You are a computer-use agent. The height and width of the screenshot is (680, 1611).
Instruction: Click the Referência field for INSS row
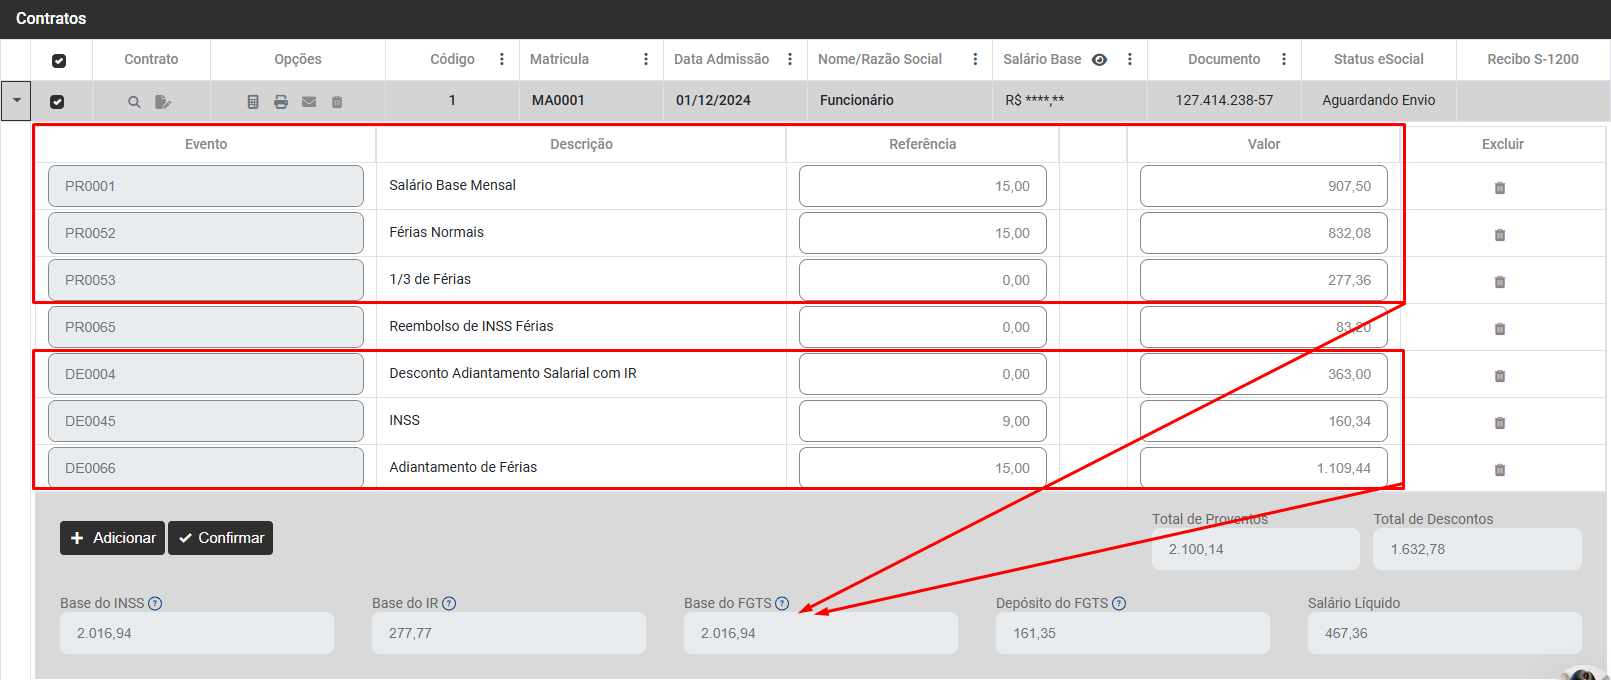[x=922, y=421]
